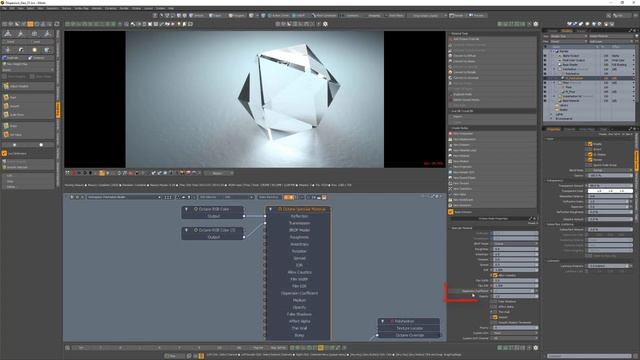Switch to Polygons selection mode

tap(236, 16)
